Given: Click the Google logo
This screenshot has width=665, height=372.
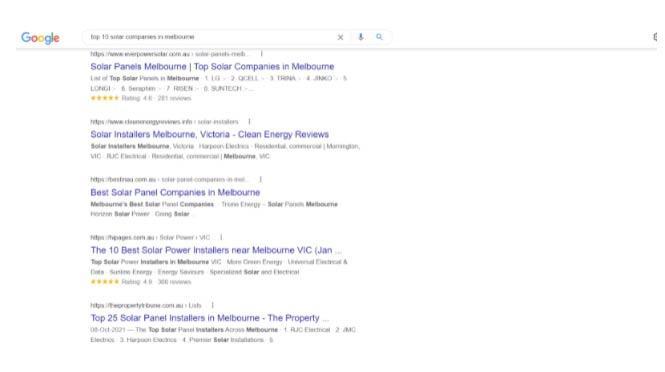Looking at the screenshot, I should (x=40, y=38).
